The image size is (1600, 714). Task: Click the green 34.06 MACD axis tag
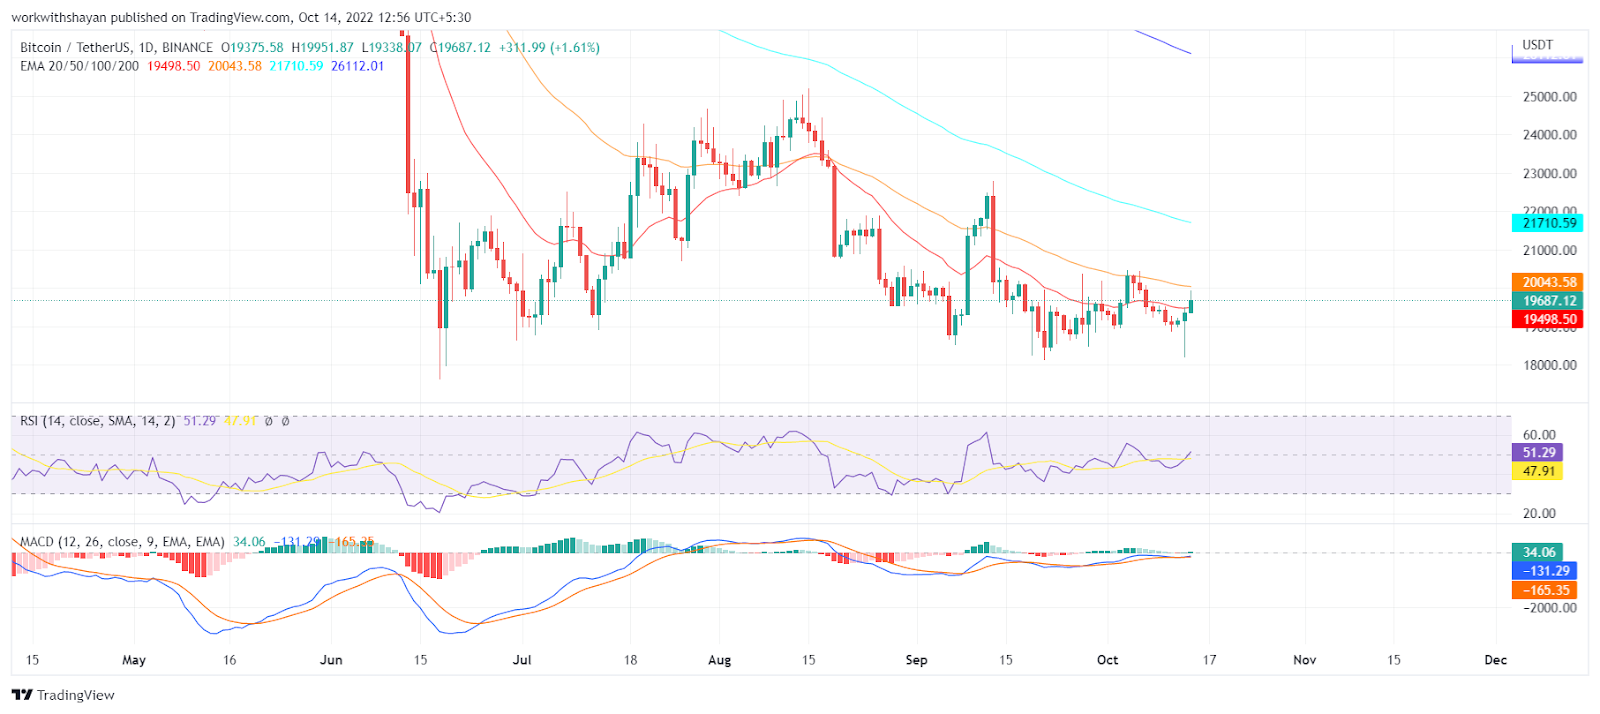coord(1537,552)
